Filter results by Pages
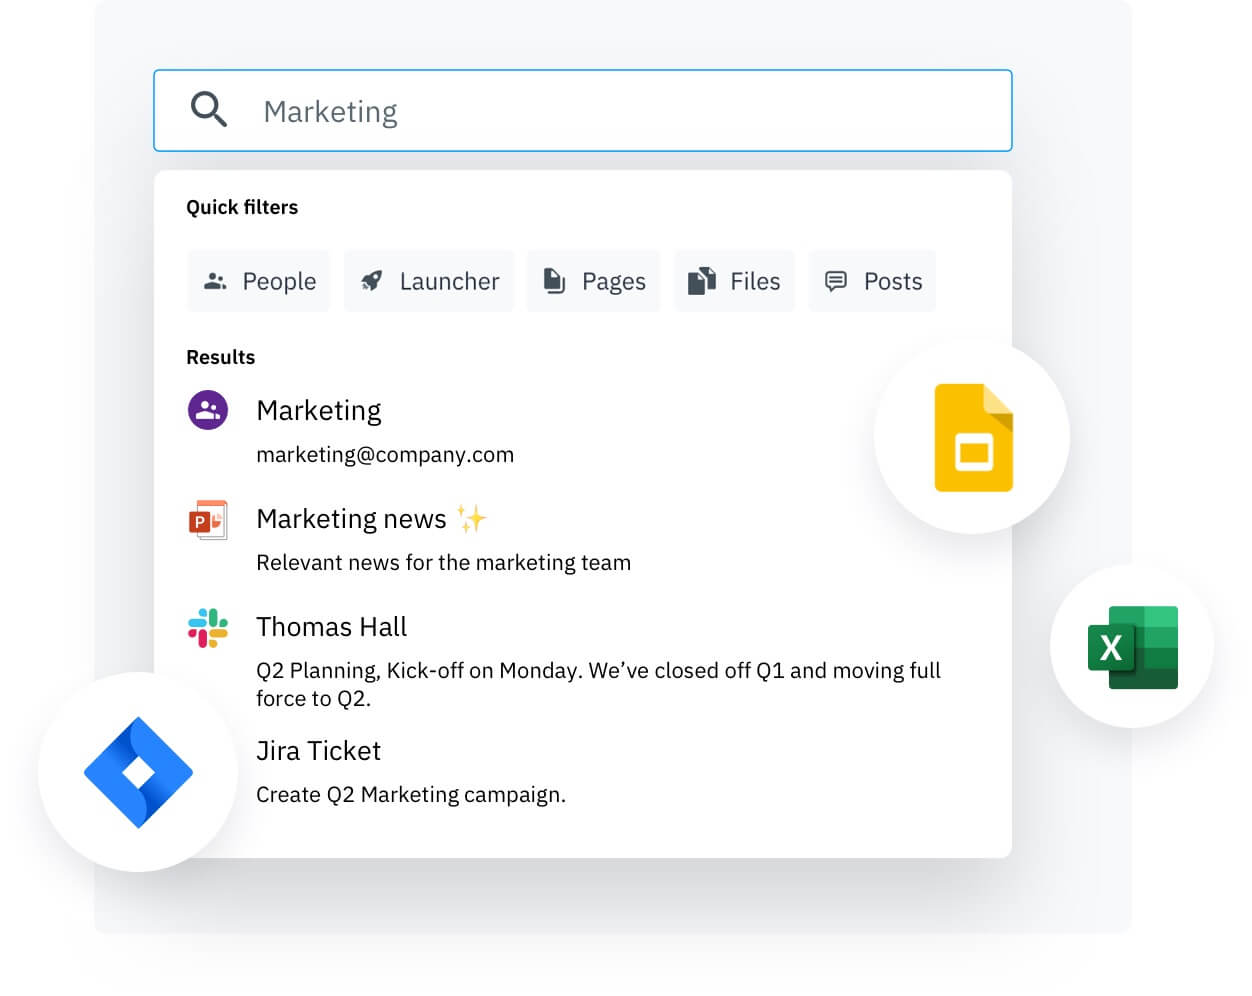Image resolution: width=1252 pixels, height=996 pixels. coord(594,281)
